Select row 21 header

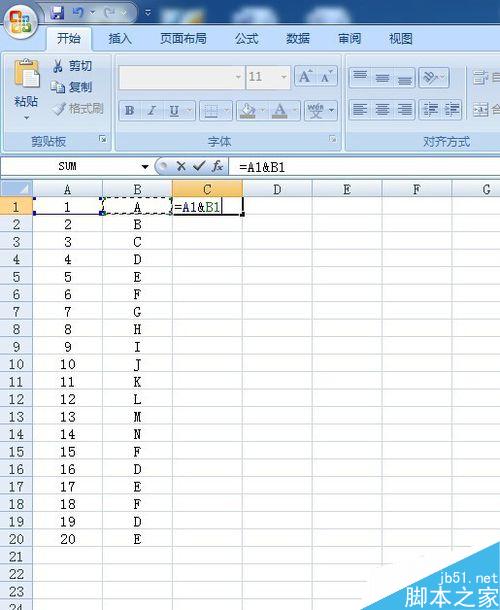(16, 556)
